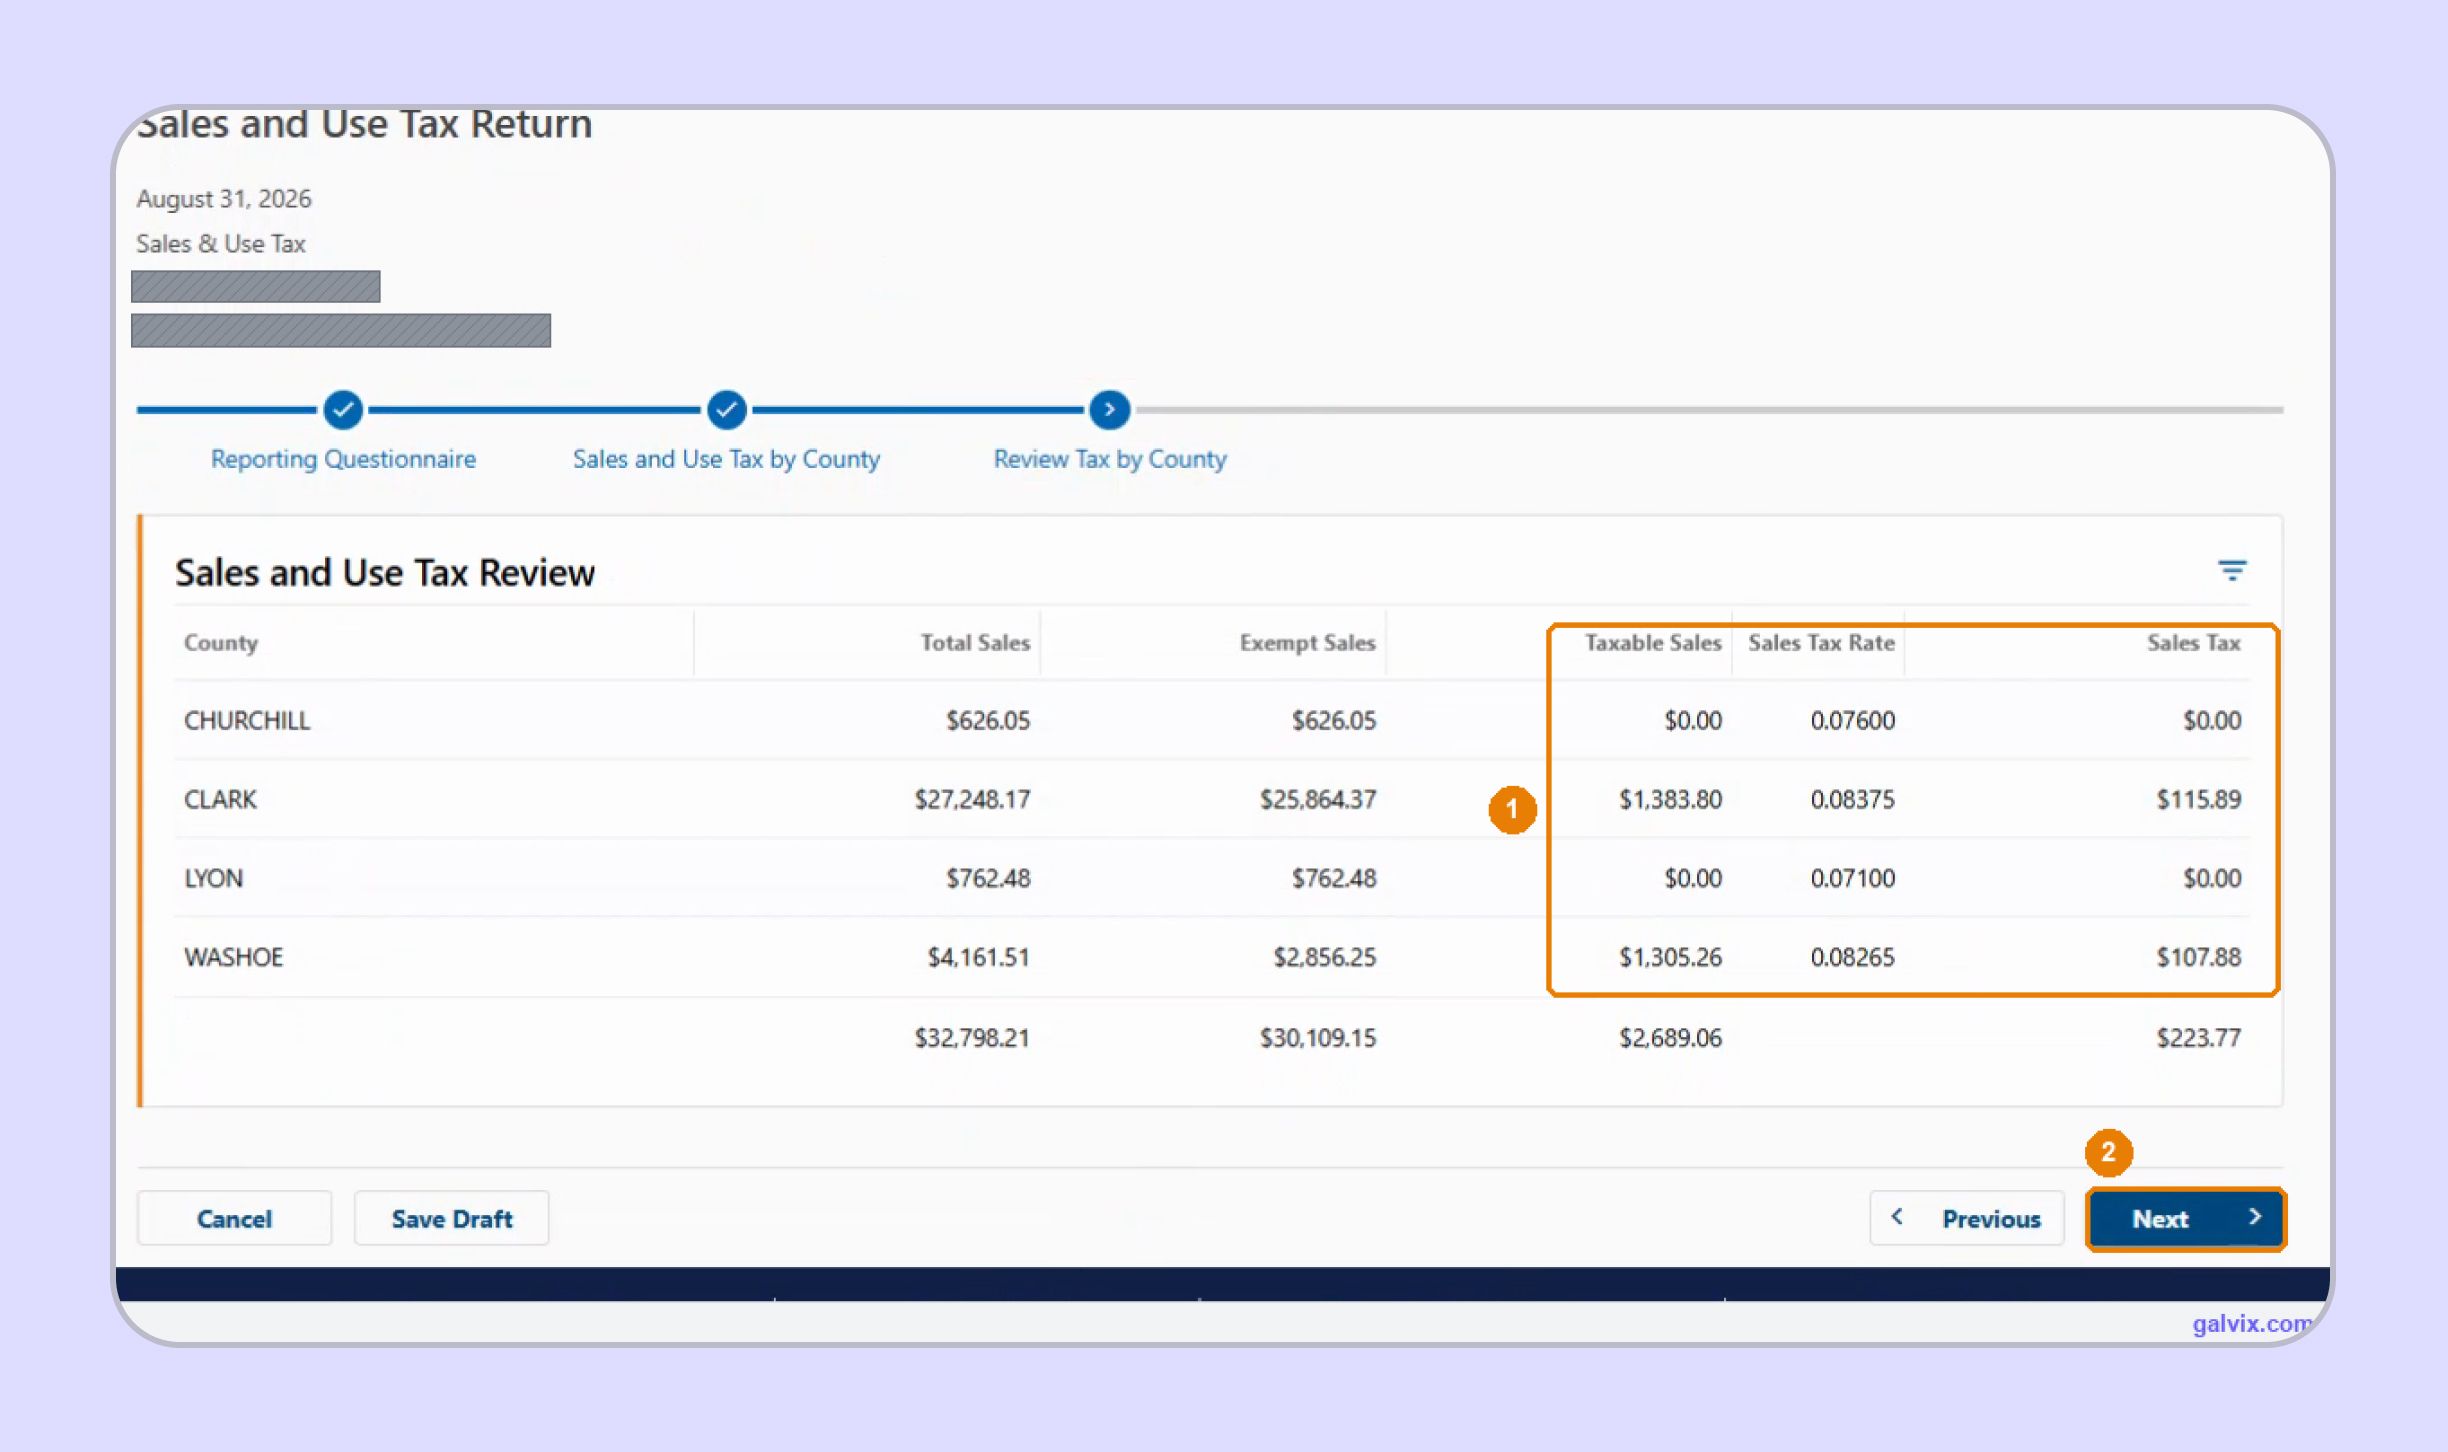Image resolution: width=2448 pixels, height=1452 pixels.
Task: Sort by the Total Sales column header
Action: [975, 643]
